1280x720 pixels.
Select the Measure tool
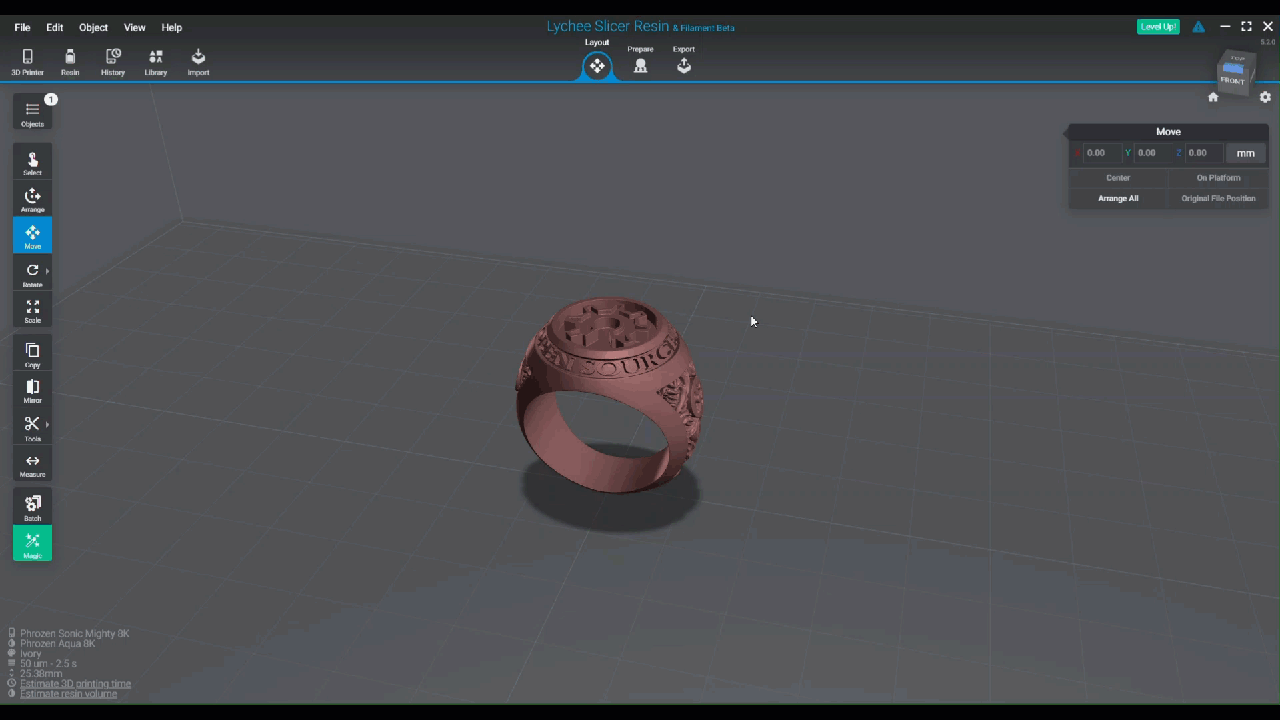pyautogui.click(x=32, y=463)
